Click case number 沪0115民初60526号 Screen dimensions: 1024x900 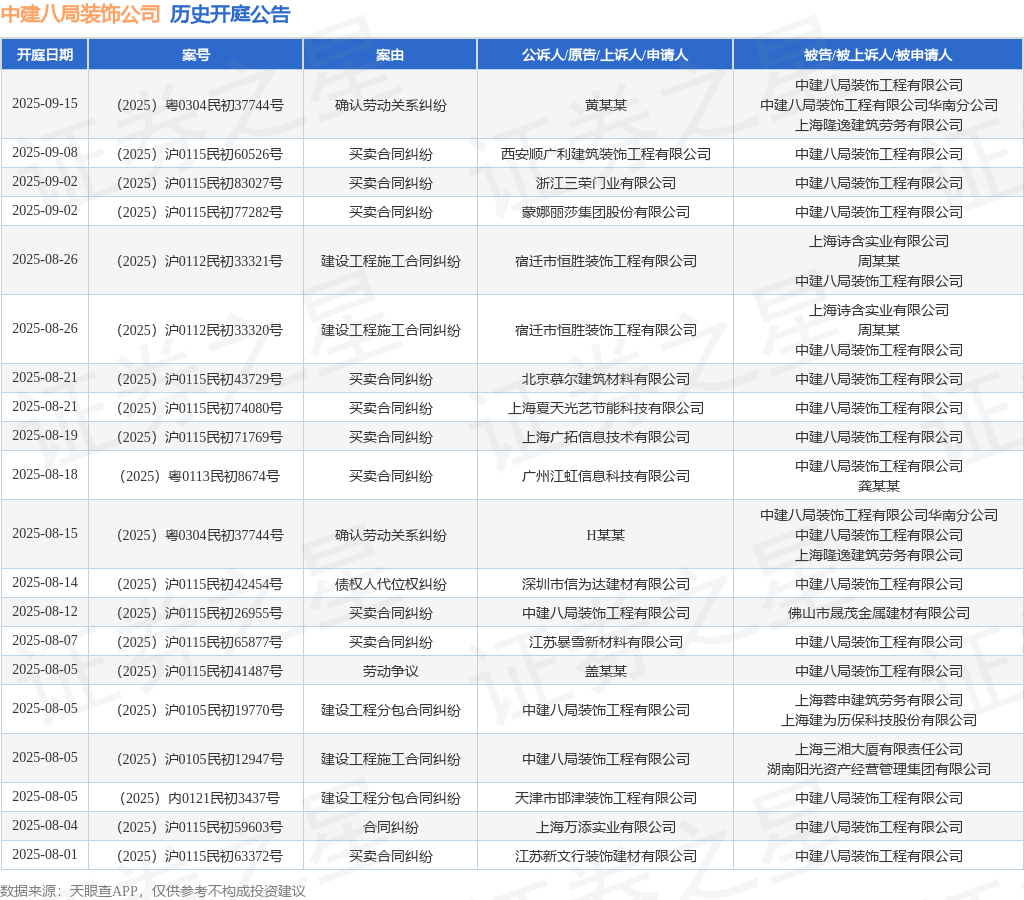pyautogui.click(x=200, y=154)
